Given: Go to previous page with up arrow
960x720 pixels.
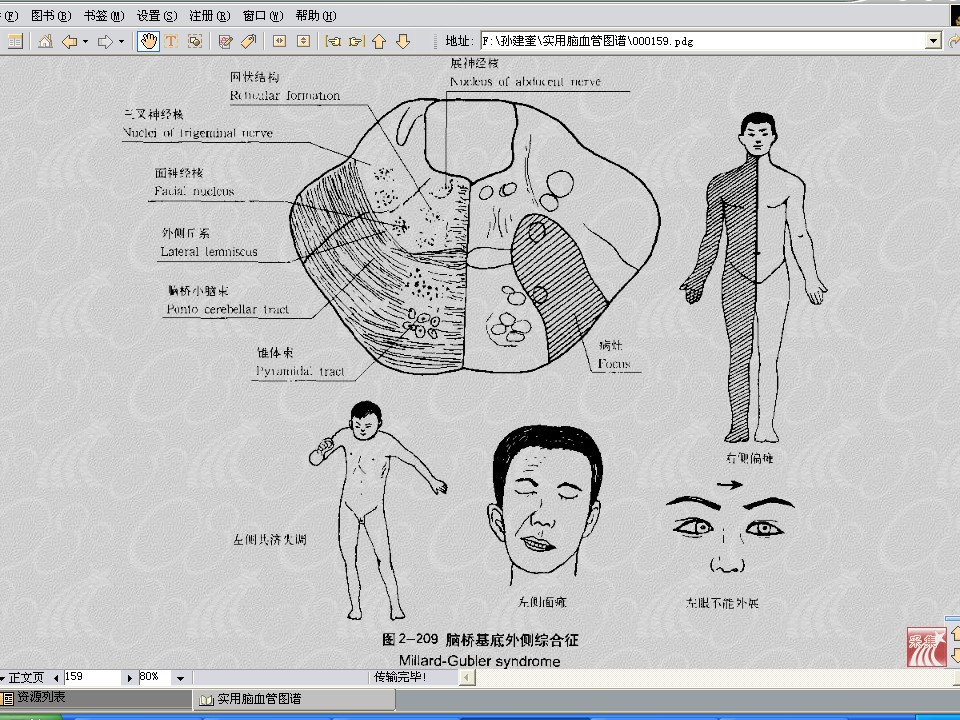Looking at the screenshot, I should click(379, 41).
